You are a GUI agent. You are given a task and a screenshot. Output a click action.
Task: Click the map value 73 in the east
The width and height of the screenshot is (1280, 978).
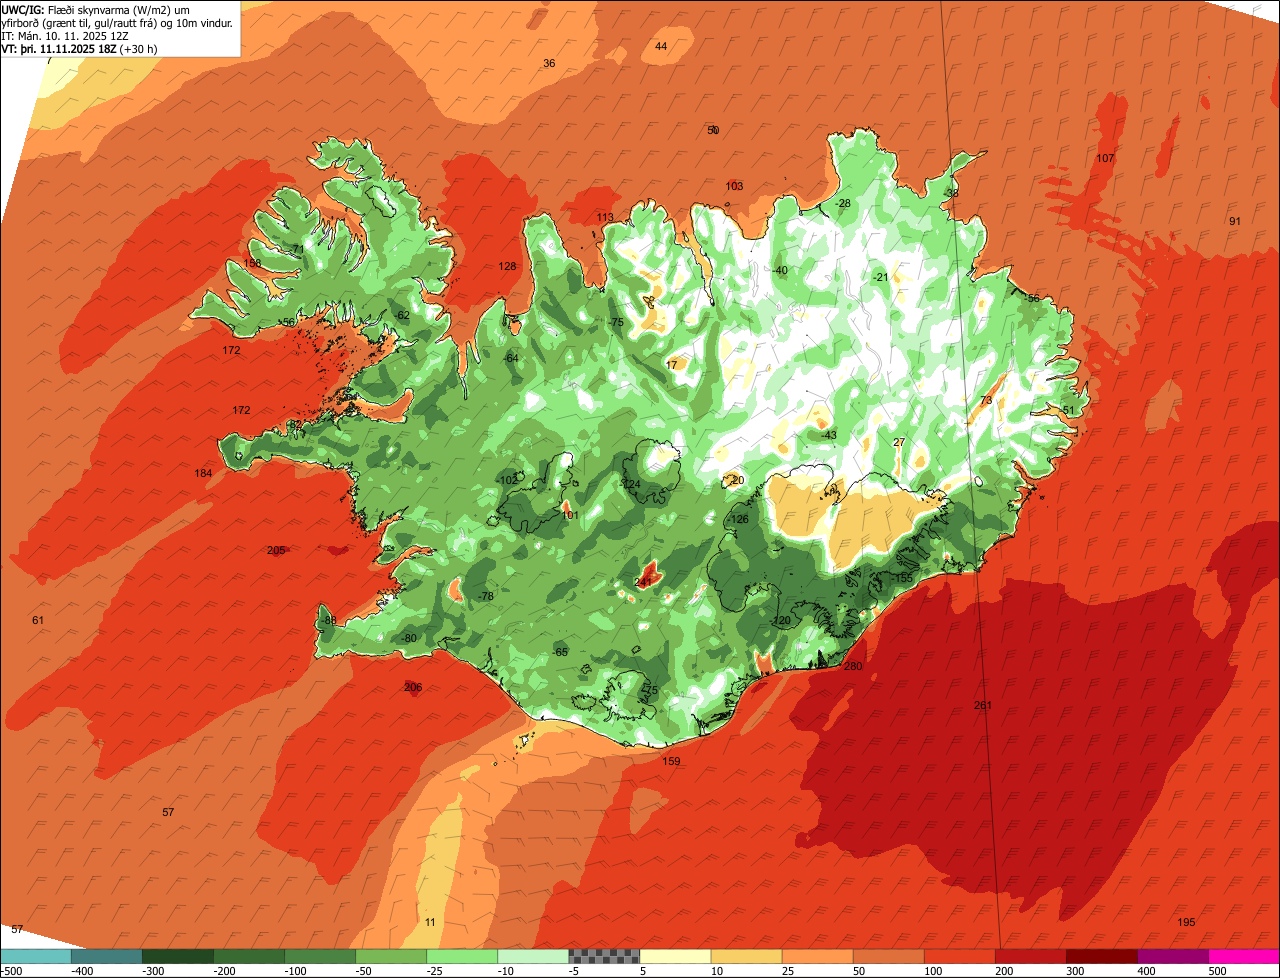coord(986,400)
